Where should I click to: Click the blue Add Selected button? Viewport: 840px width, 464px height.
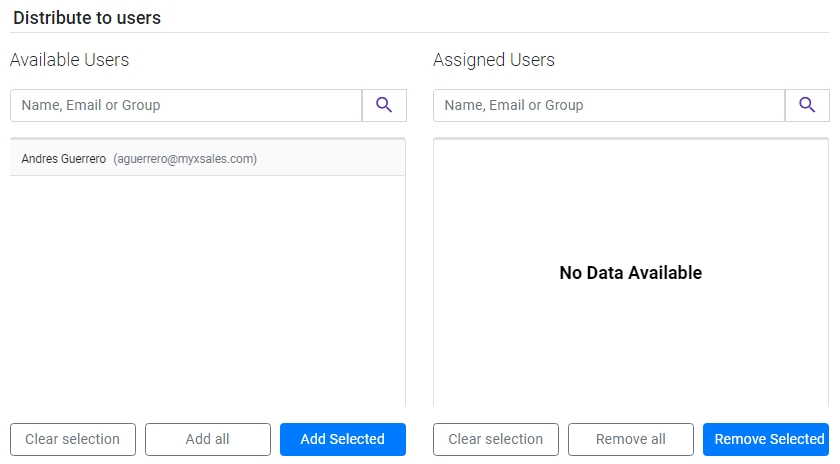(343, 439)
